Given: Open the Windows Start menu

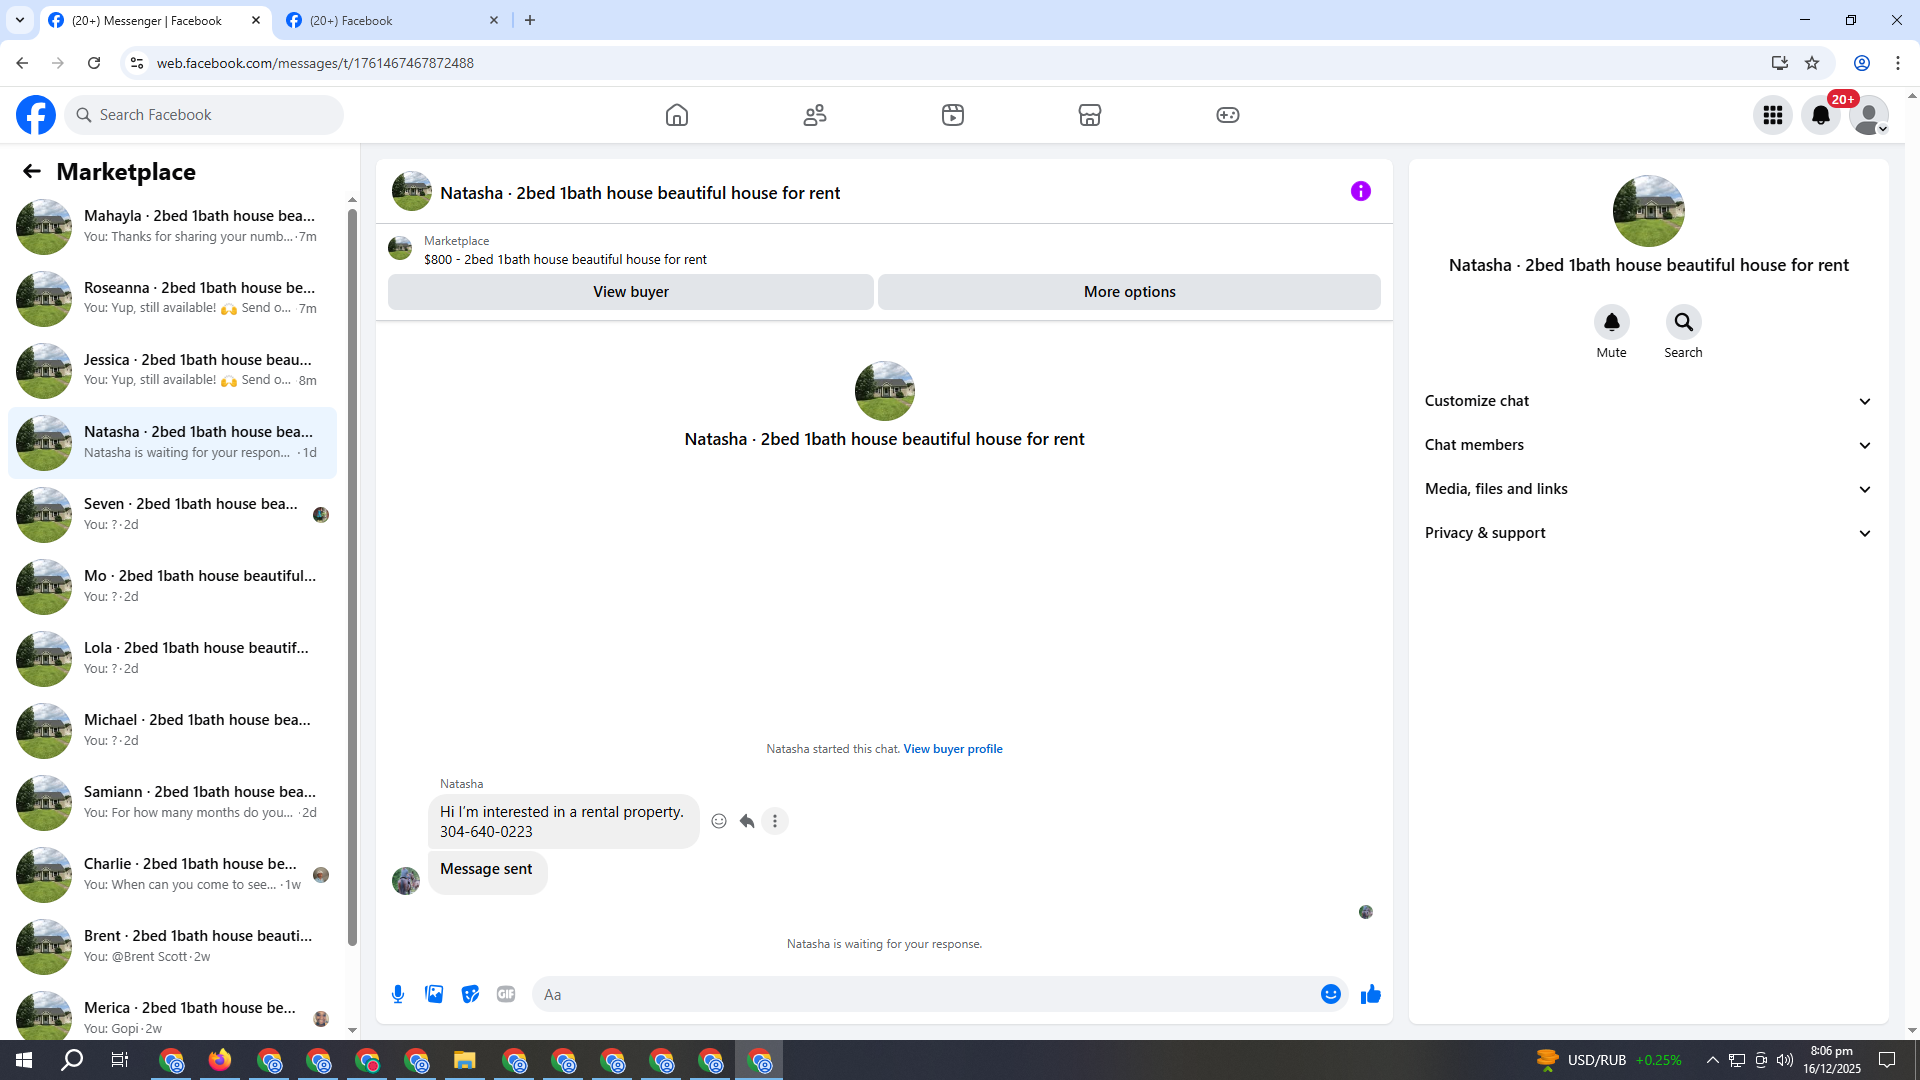Looking at the screenshot, I should point(24,1060).
